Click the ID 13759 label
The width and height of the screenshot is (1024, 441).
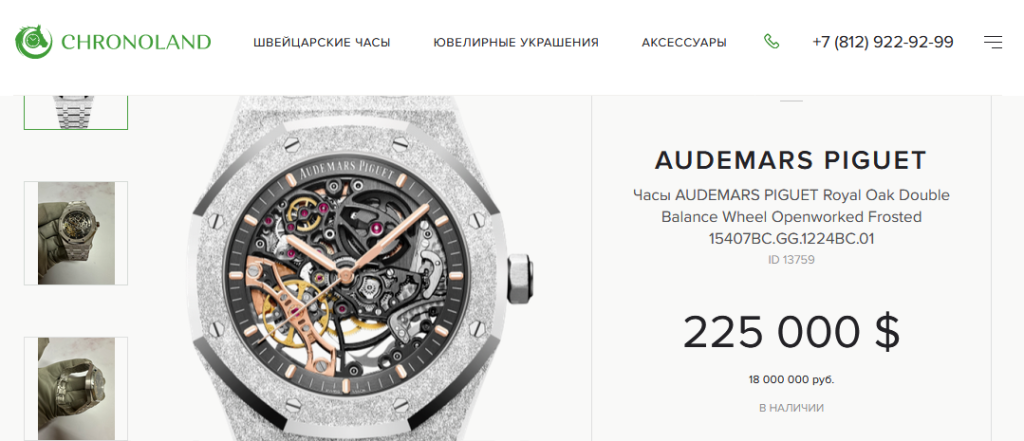click(791, 260)
